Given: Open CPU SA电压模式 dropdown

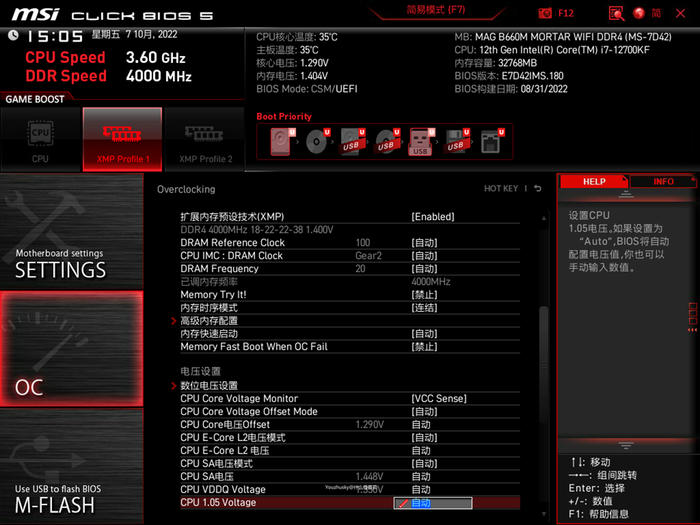Looking at the screenshot, I should (x=424, y=464).
